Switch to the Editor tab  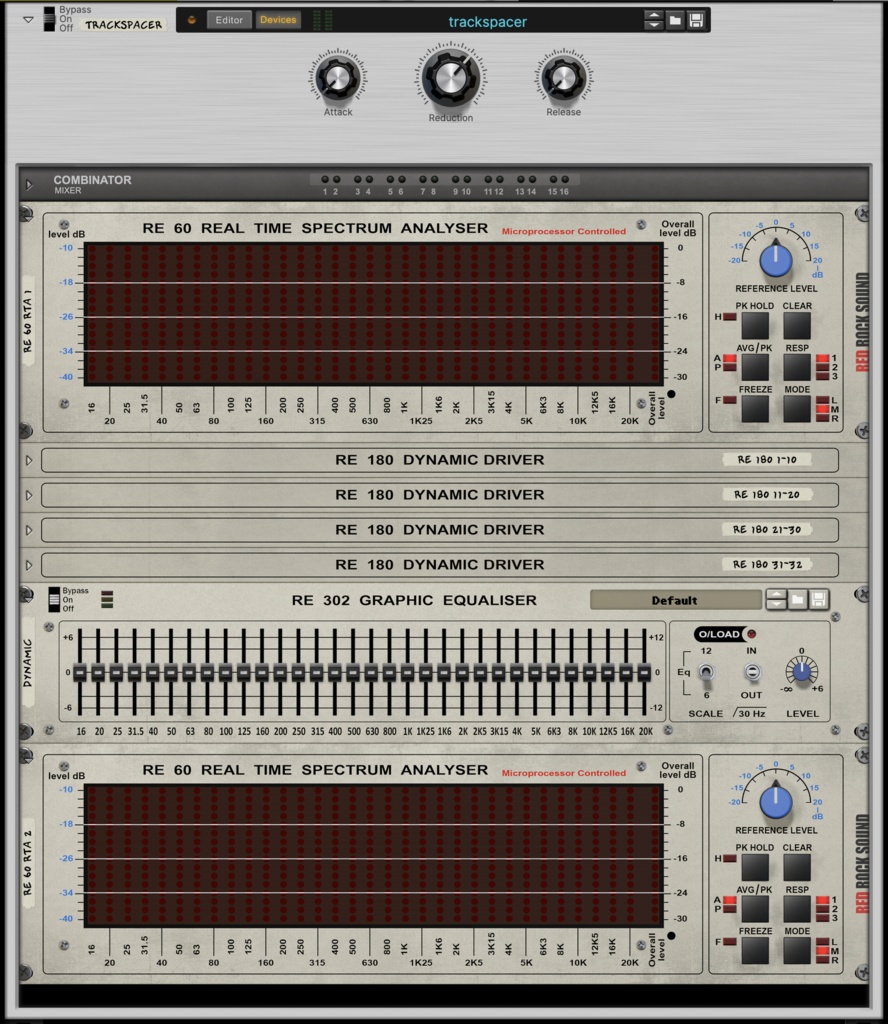(230, 18)
